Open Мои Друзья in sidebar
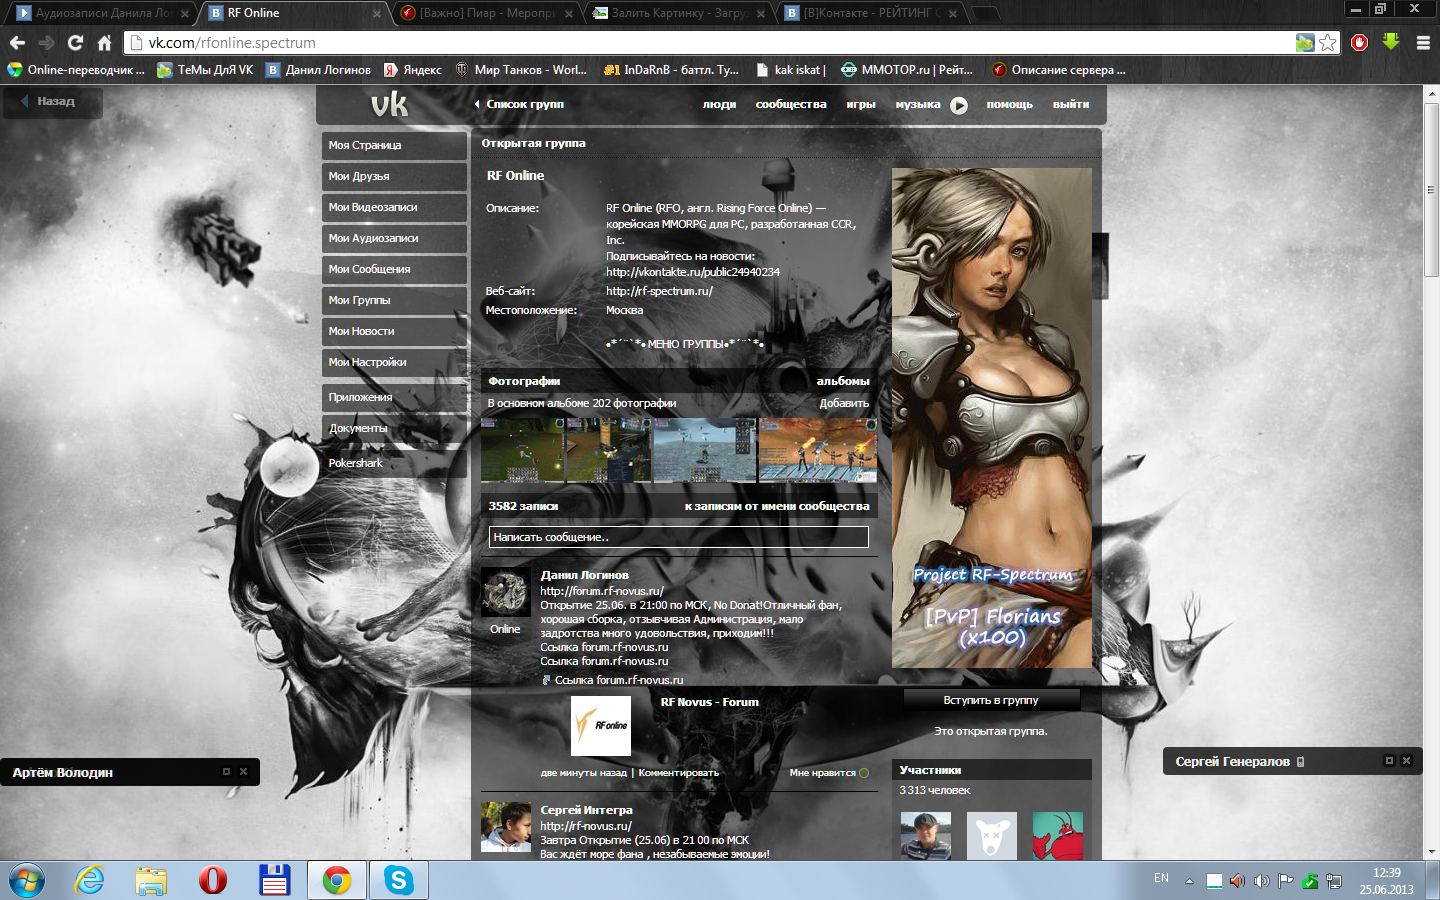The width and height of the screenshot is (1440, 900). (x=394, y=176)
